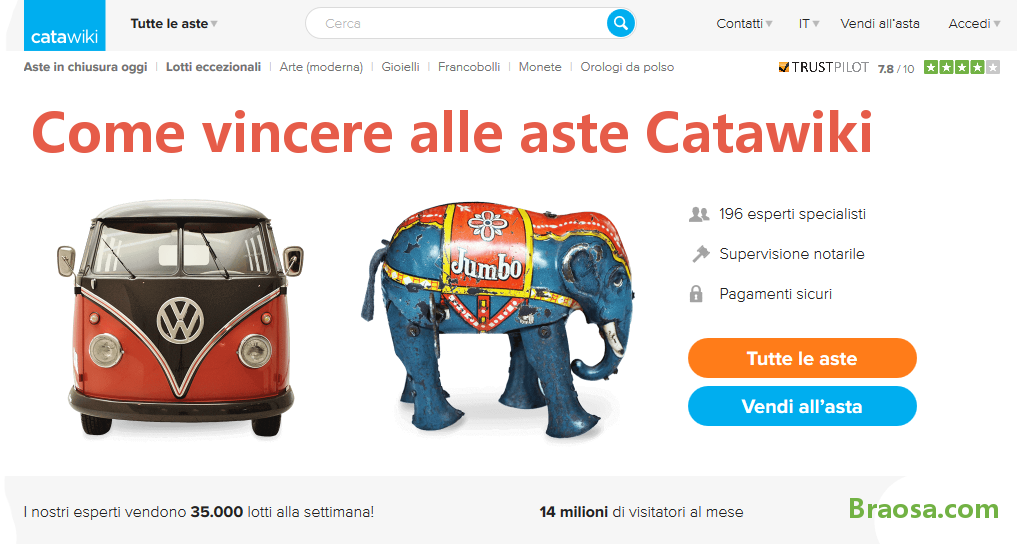
Task: Expand the Accedi login menu
Action: click(x=974, y=24)
